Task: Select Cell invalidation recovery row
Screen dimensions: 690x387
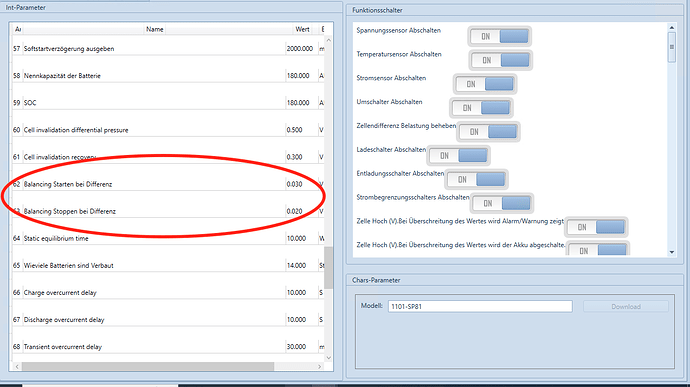Action: (x=168, y=157)
